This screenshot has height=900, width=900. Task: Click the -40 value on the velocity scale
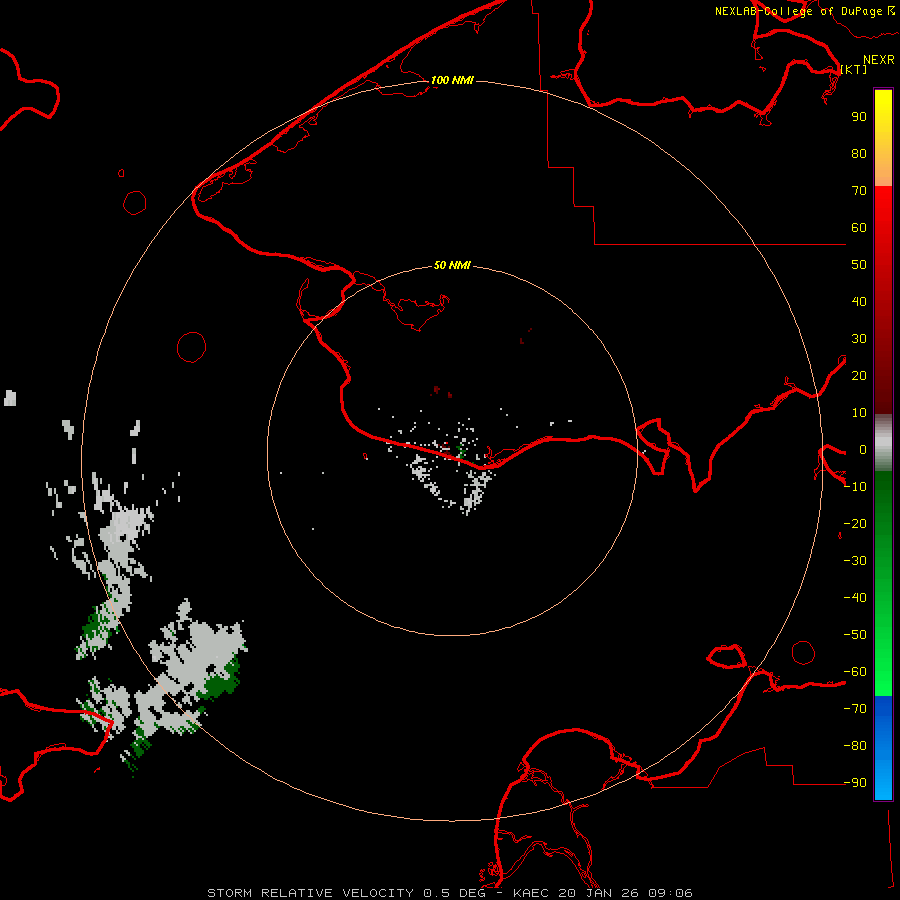(x=855, y=598)
